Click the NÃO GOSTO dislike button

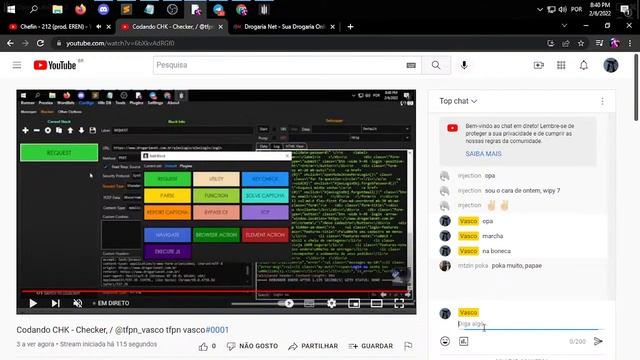(252, 346)
